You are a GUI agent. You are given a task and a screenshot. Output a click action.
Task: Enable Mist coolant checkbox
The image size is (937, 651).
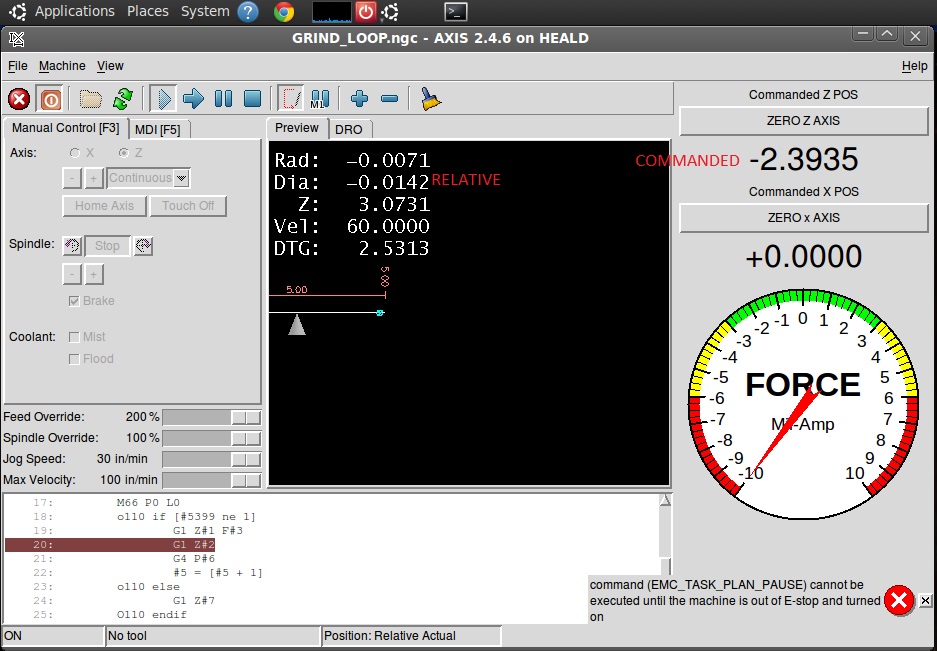(x=74, y=337)
